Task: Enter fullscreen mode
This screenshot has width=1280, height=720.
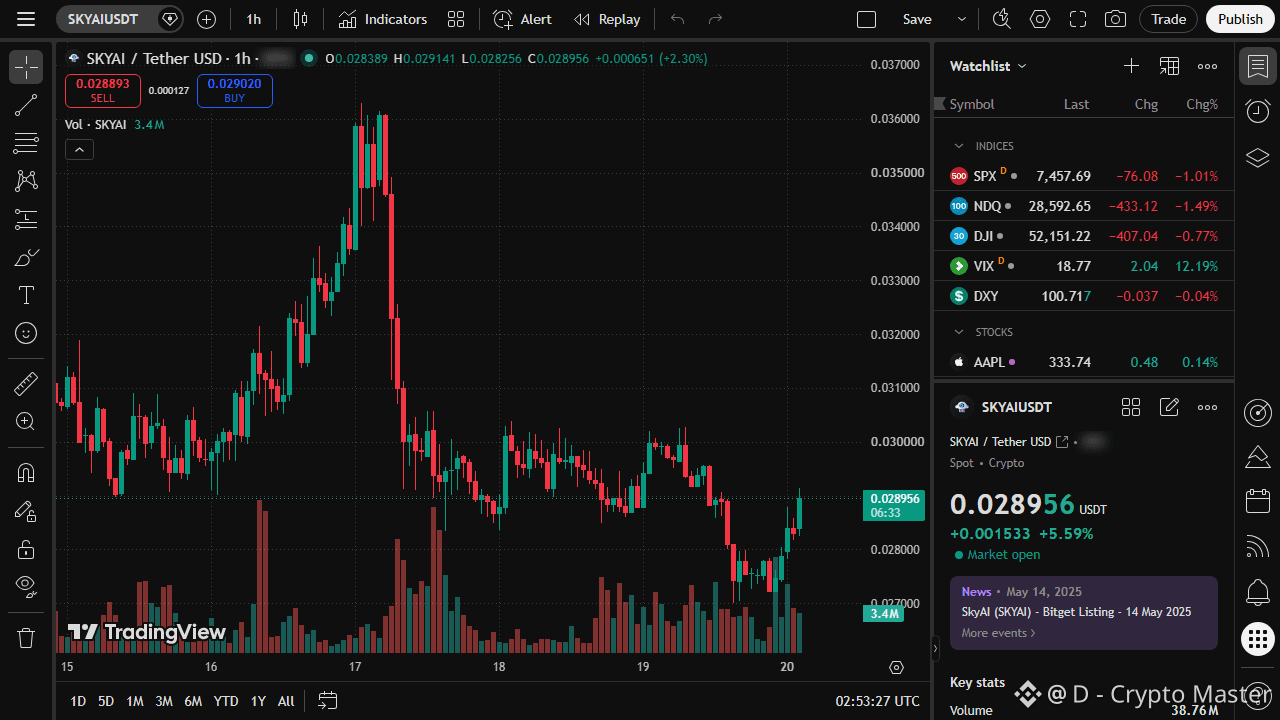Action: point(1078,19)
